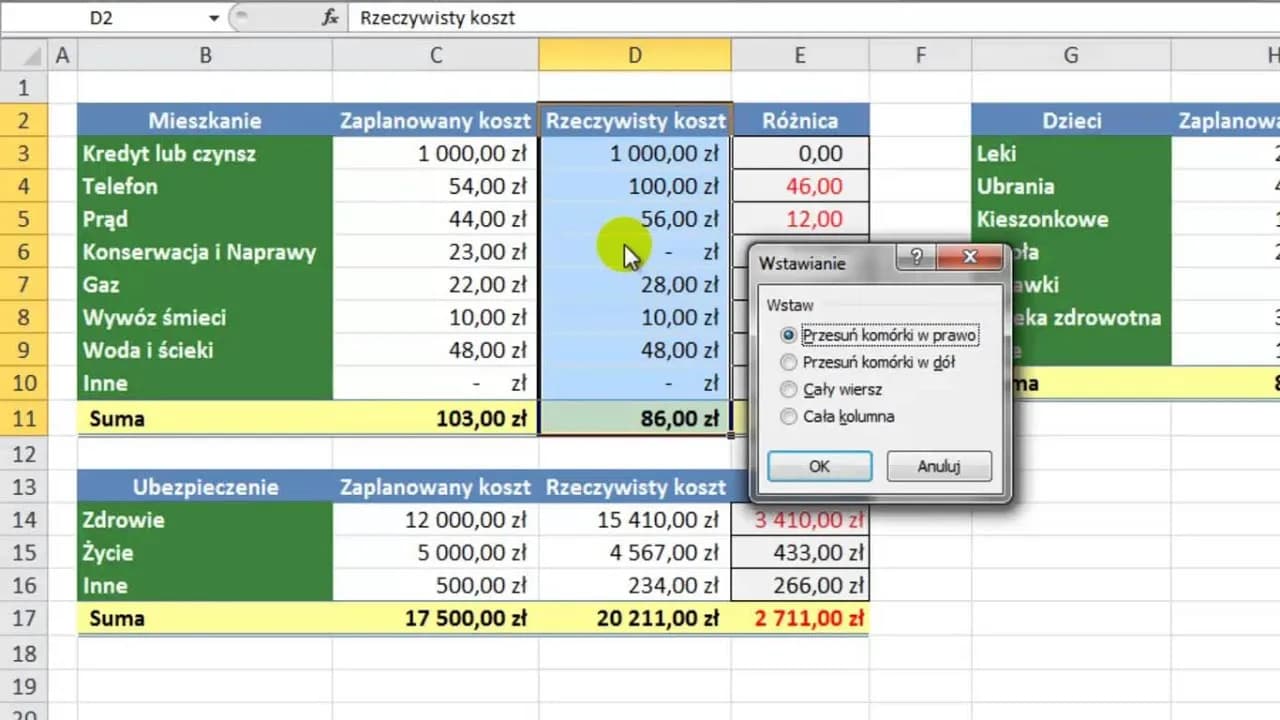Select row 11 header
Viewport: 1280px width, 720px height.
click(24, 418)
